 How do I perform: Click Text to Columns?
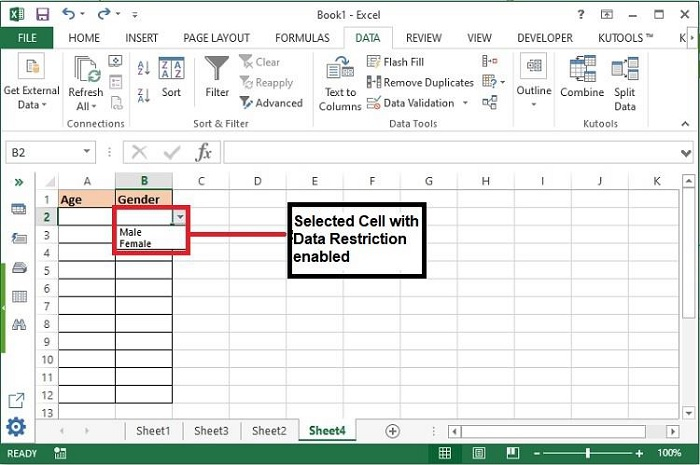point(340,84)
